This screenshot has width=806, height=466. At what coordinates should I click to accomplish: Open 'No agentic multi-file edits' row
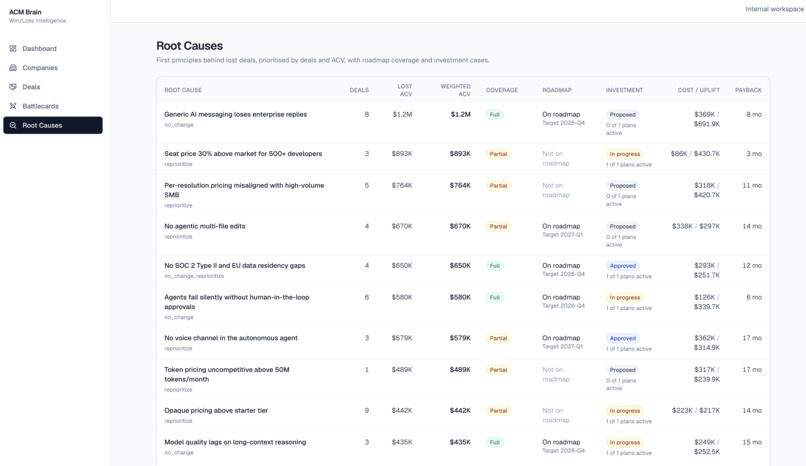[x=463, y=235]
